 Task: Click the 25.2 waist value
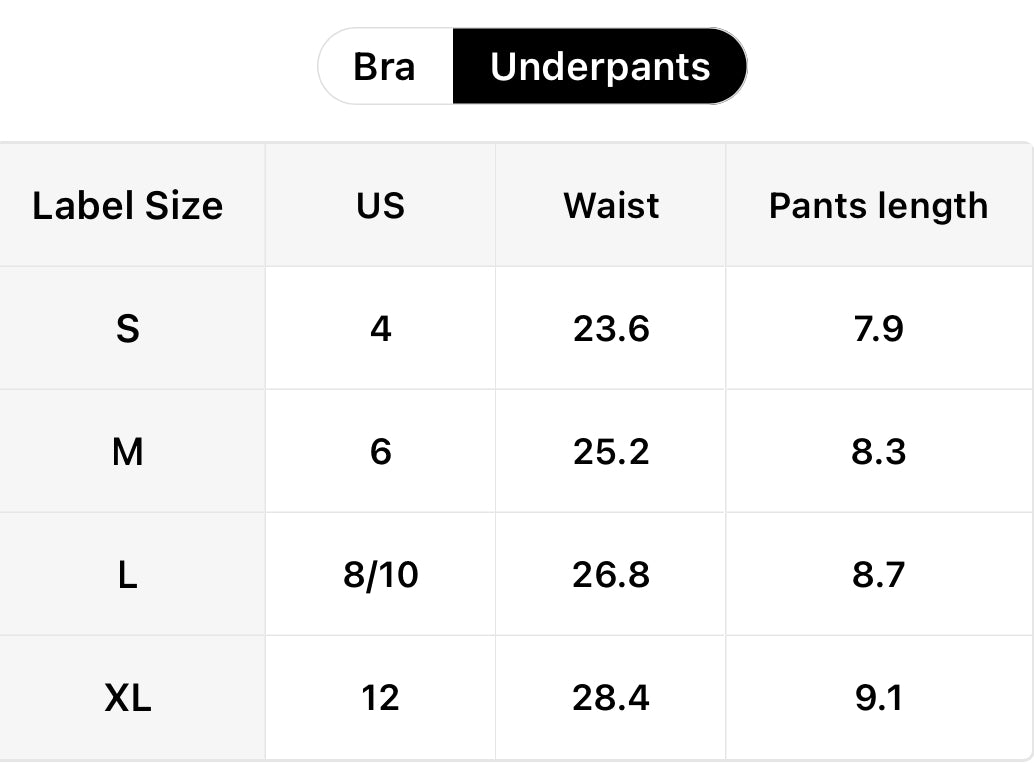click(611, 452)
